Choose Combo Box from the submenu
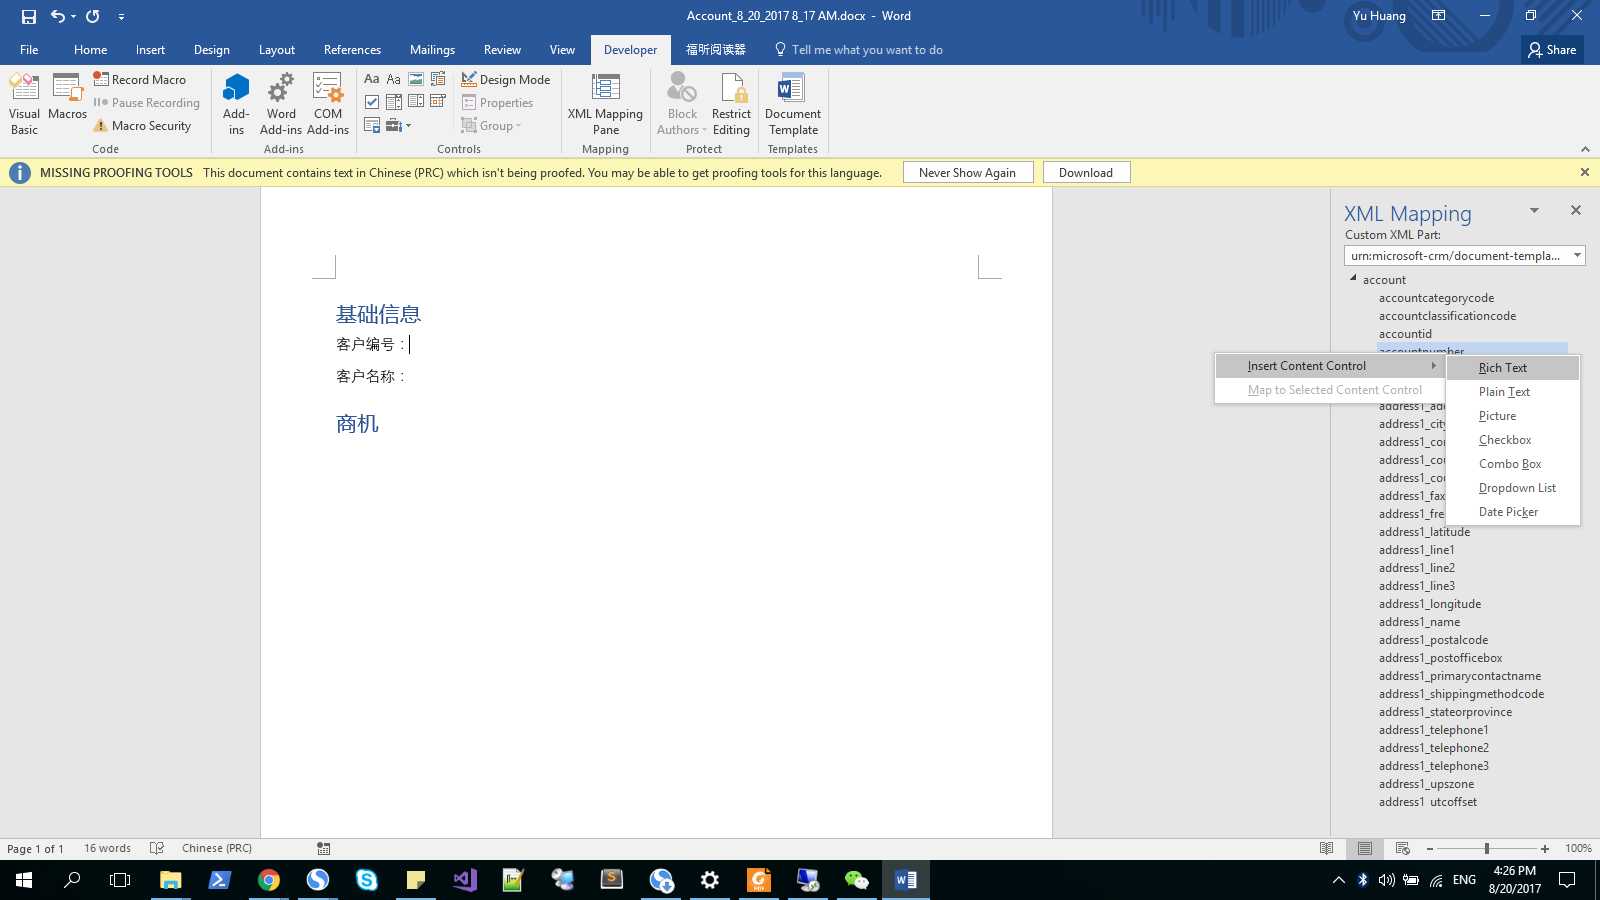Image resolution: width=1600 pixels, height=900 pixels. point(1513,464)
